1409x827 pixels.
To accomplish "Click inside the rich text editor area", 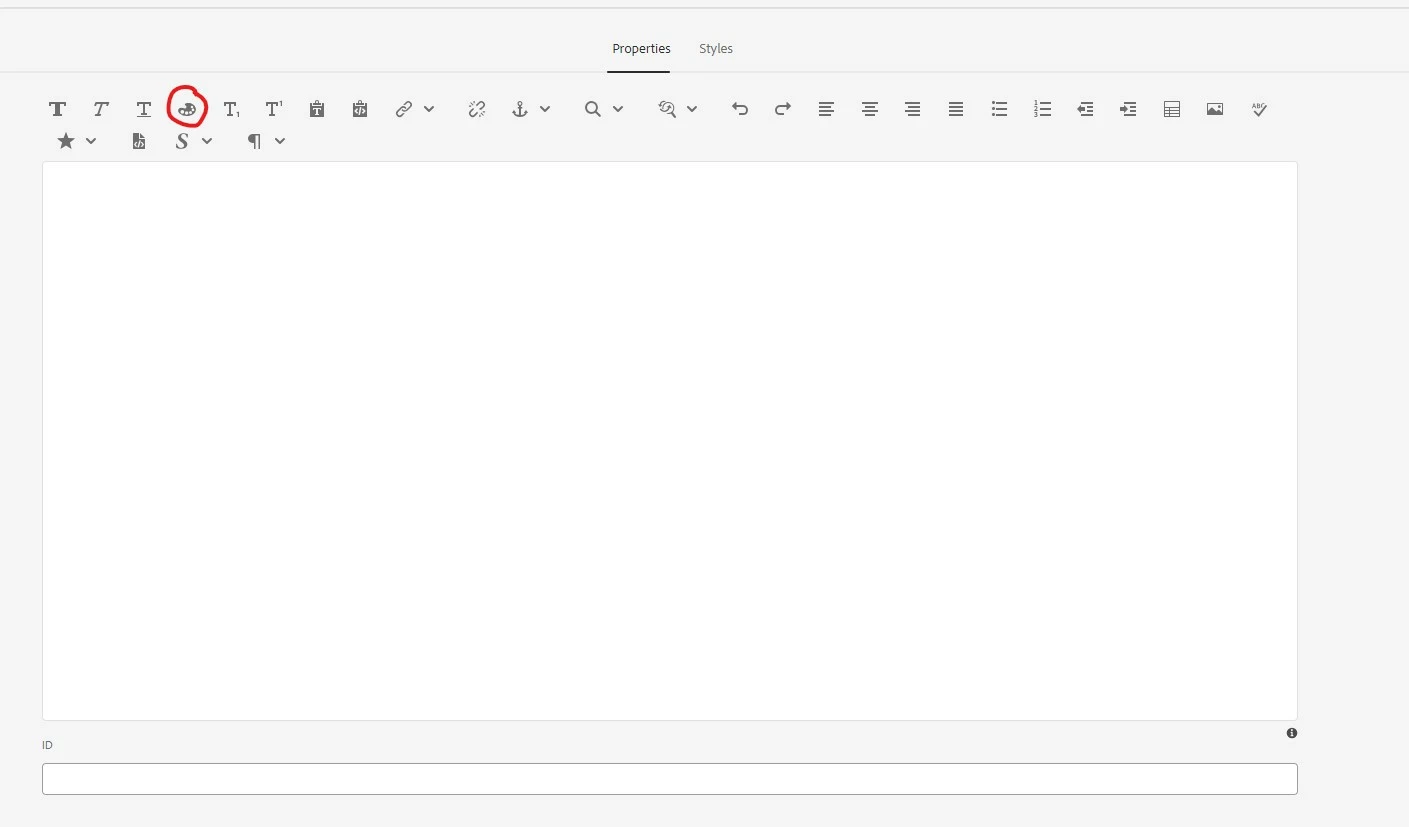I will tap(670, 441).
